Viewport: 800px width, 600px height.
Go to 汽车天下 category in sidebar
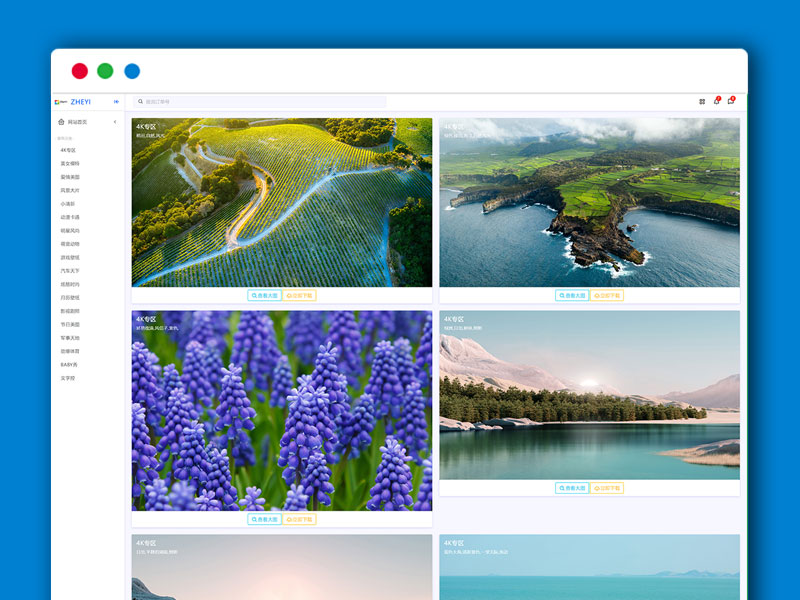point(70,271)
